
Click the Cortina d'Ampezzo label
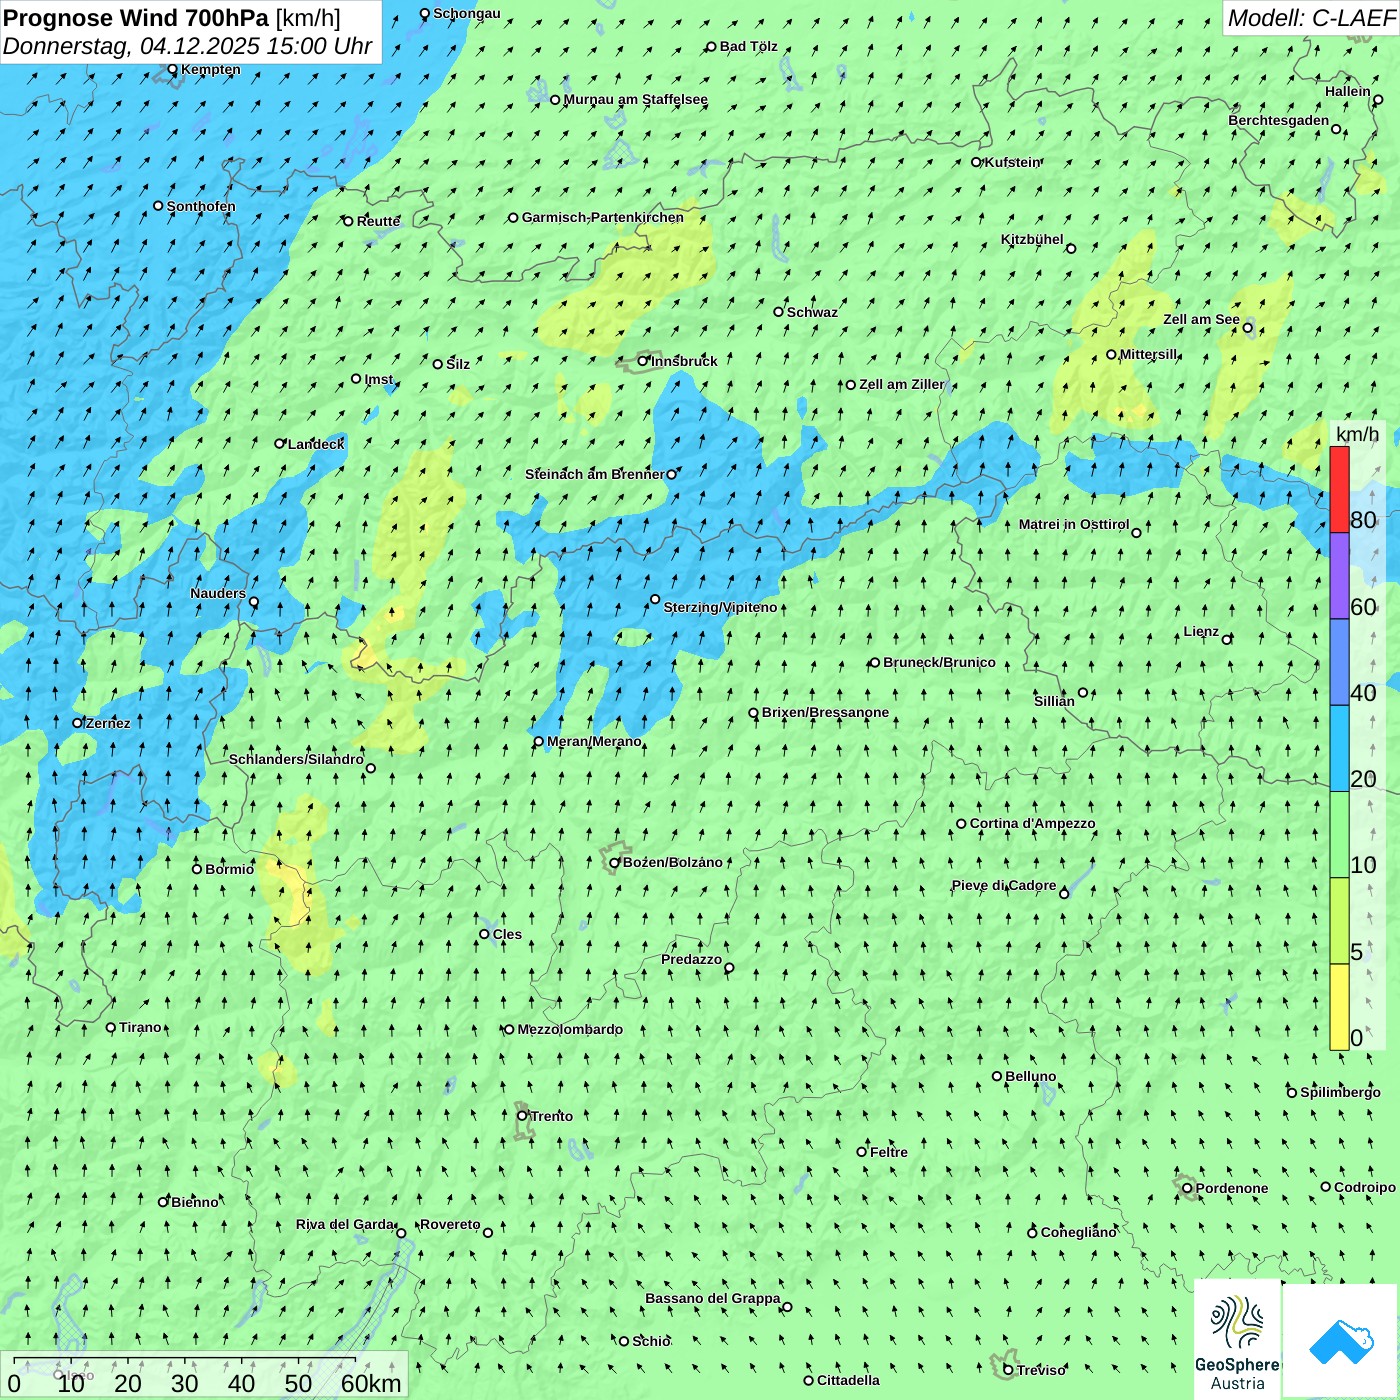[1033, 823]
